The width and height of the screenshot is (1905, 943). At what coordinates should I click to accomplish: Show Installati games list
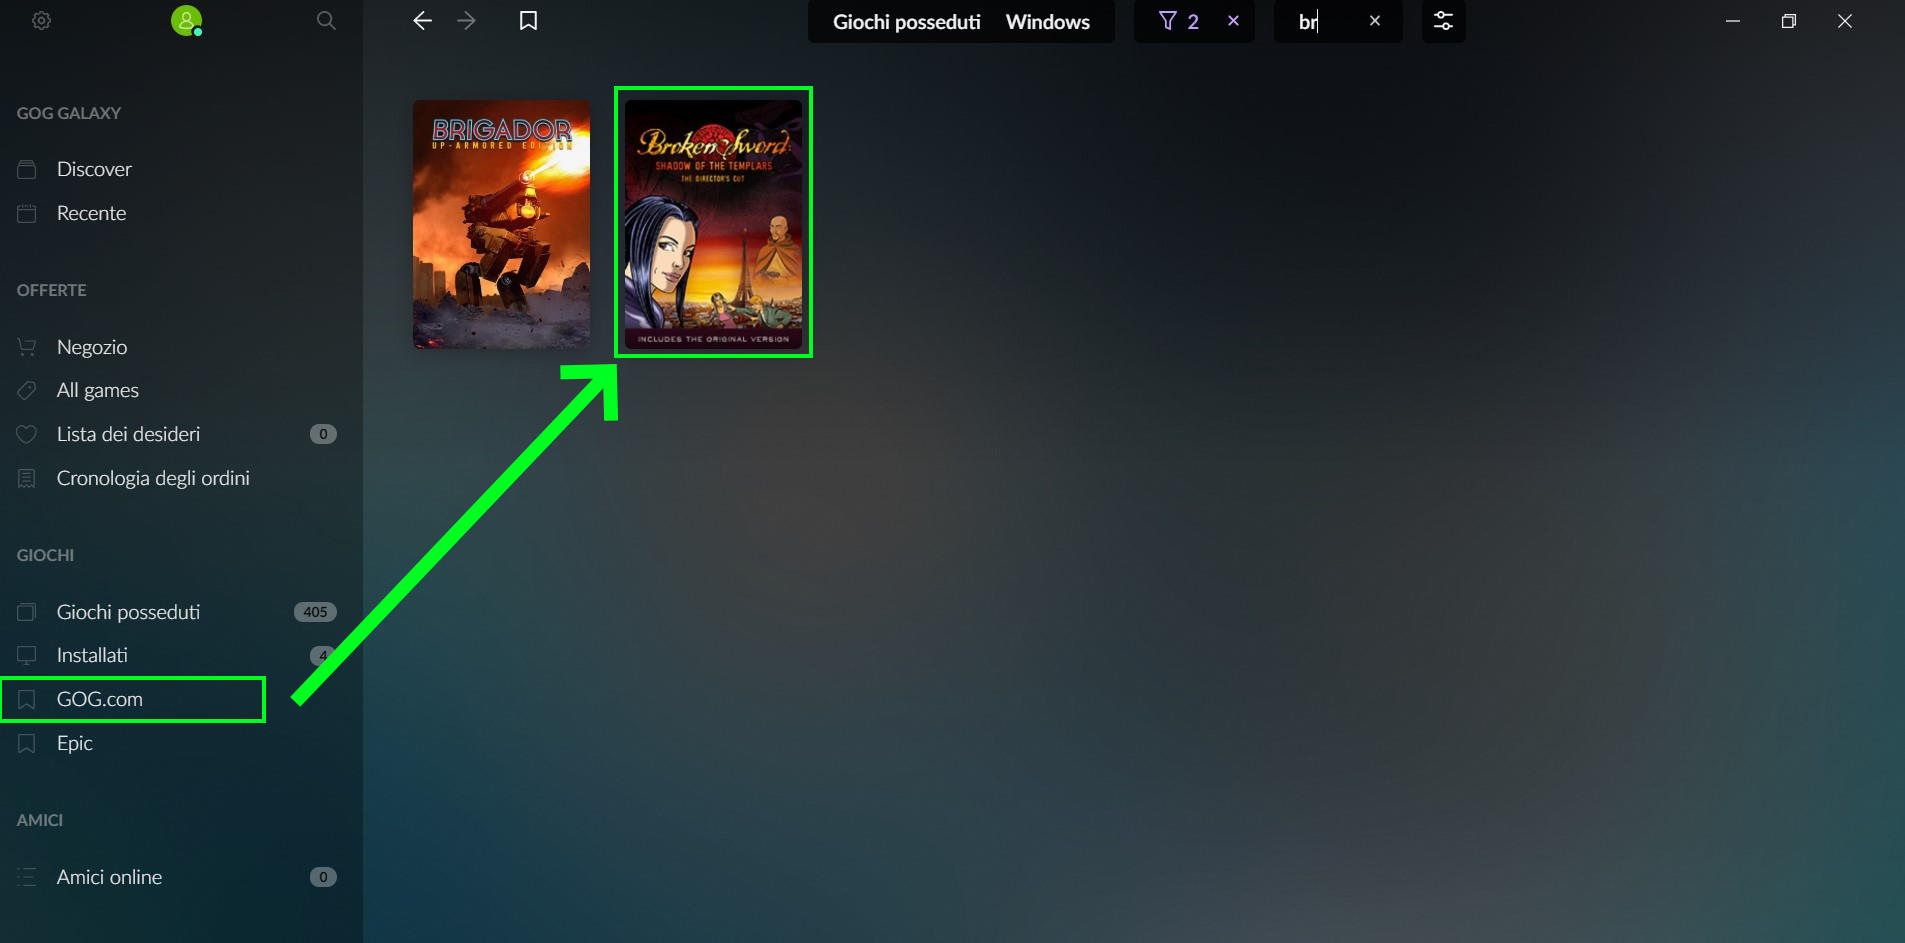click(x=92, y=655)
